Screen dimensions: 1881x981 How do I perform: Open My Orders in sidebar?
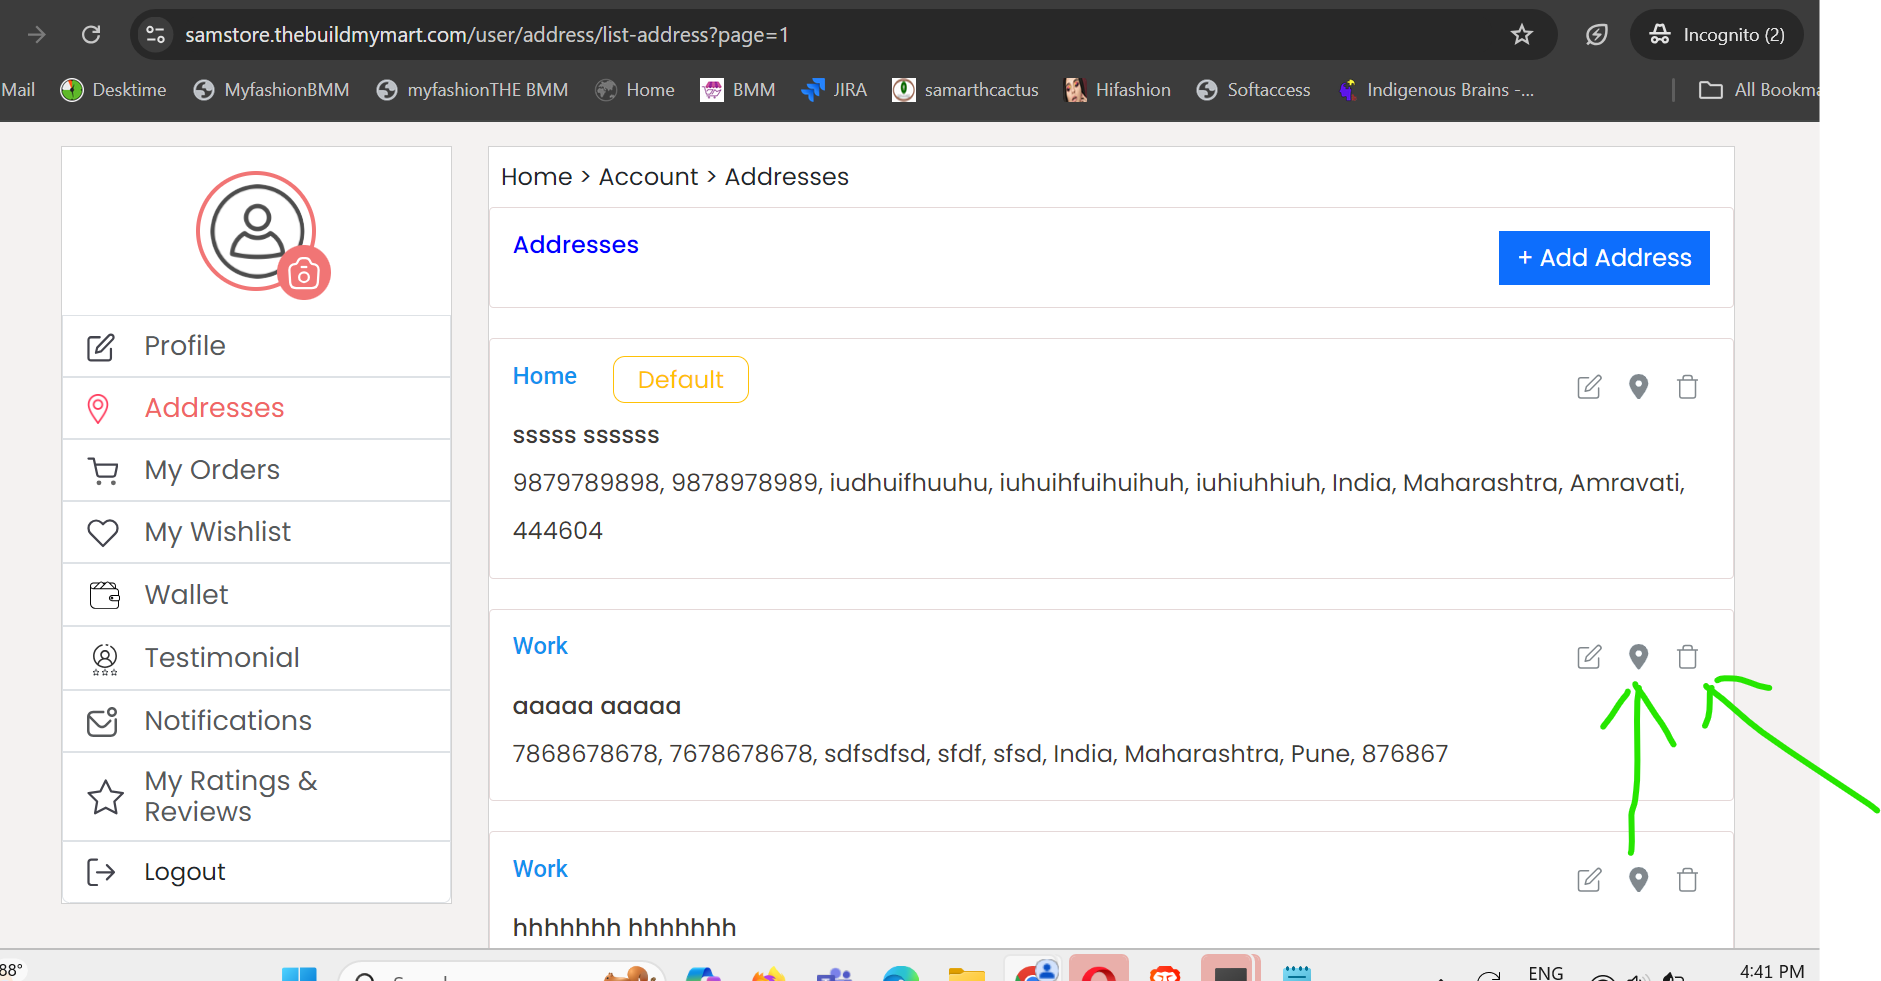tap(257, 470)
